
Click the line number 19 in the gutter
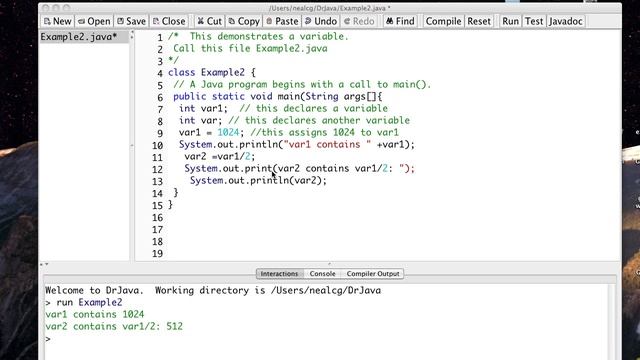point(158,253)
